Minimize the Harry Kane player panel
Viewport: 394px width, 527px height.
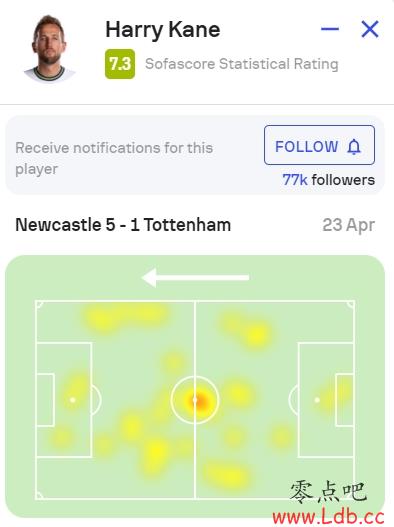pyautogui.click(x=330, y=29)
